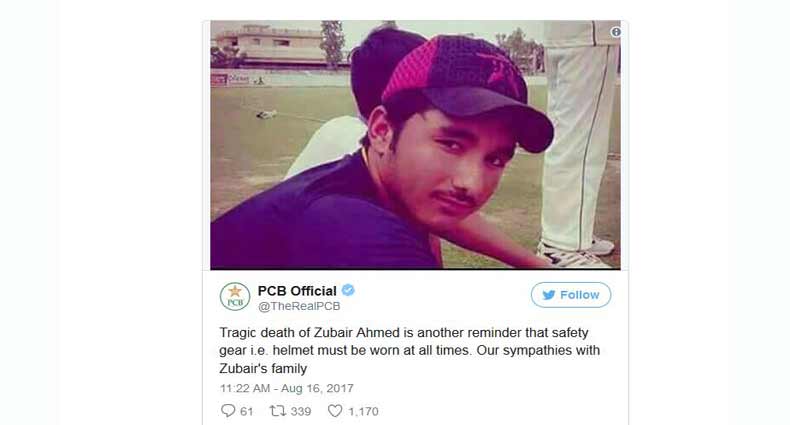Click the info icon on the photo corner
790x425 pixels.
pos(616,32)
